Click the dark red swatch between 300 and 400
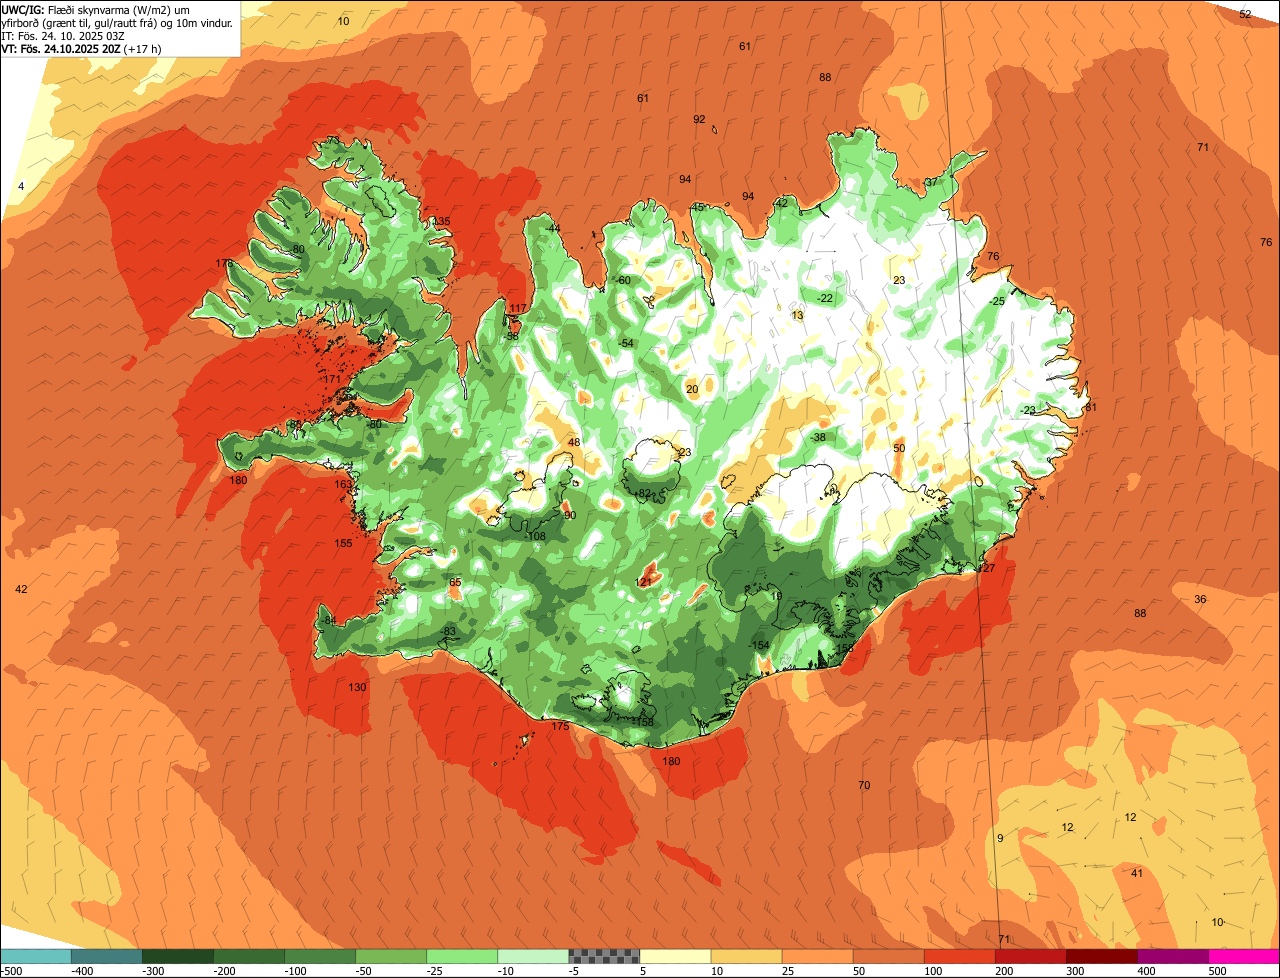Viewport: 1280px width, 978px height. (x=1101, y=956)
